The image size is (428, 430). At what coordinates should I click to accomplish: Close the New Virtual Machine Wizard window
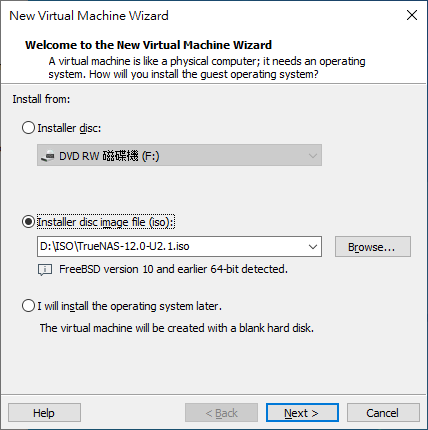tap(412, 15)
